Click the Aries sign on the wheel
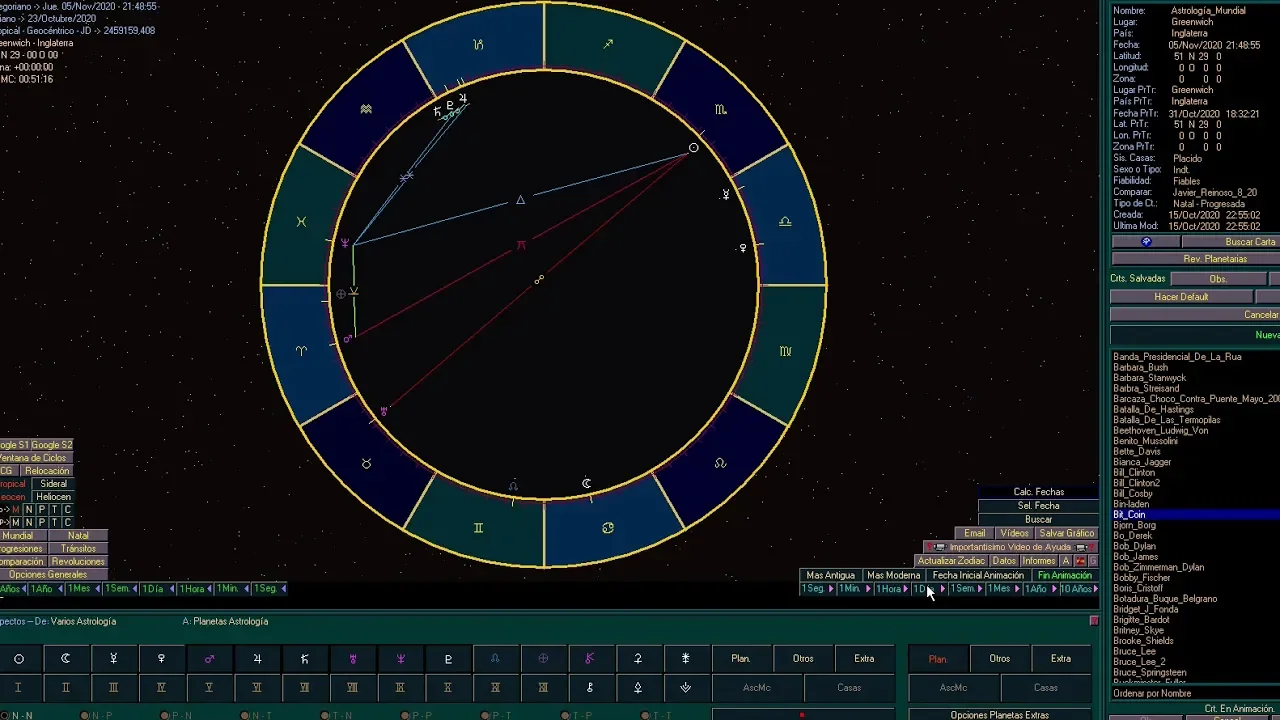This screenshot has height=720, width=1280. coord(302,351)
